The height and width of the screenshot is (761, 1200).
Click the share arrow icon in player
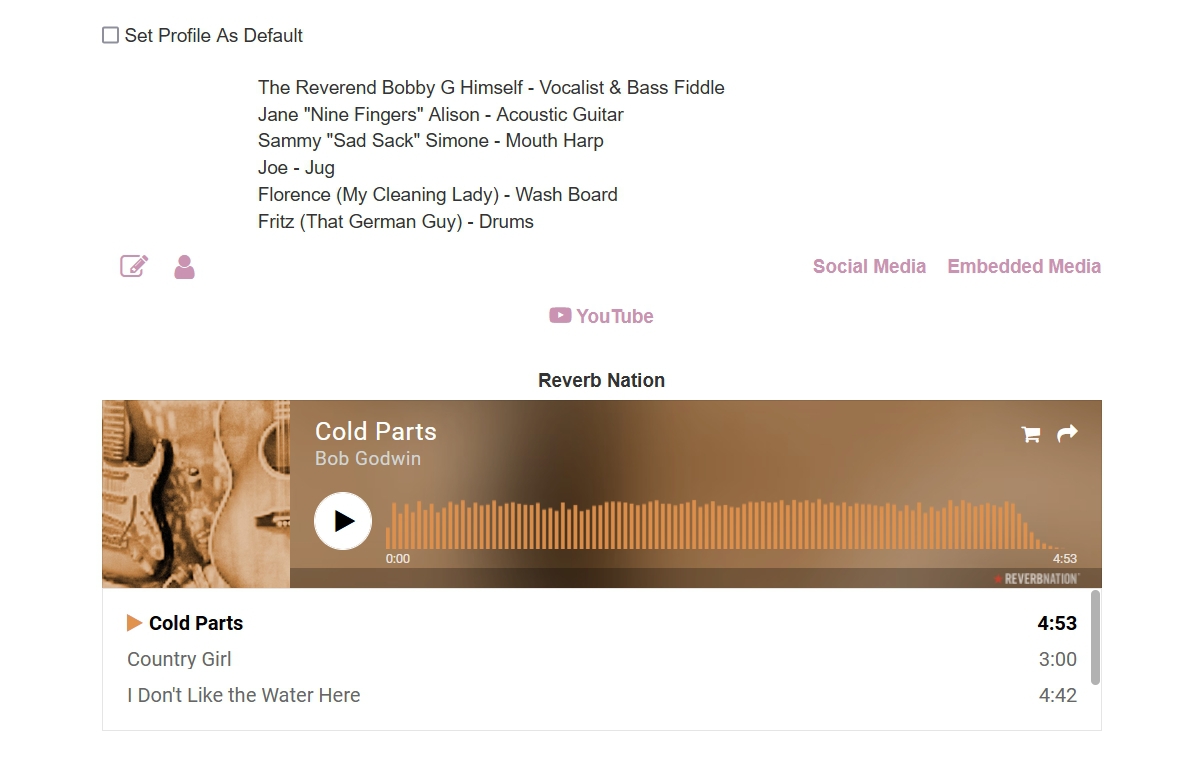pos(1068,433)
